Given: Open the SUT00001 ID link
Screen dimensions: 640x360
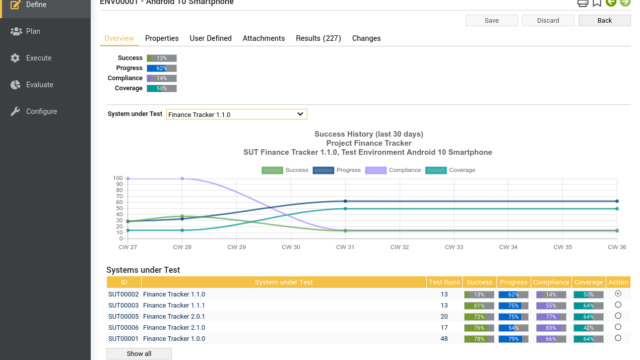Looking at the screenshot, I should [x=123, y=338].
